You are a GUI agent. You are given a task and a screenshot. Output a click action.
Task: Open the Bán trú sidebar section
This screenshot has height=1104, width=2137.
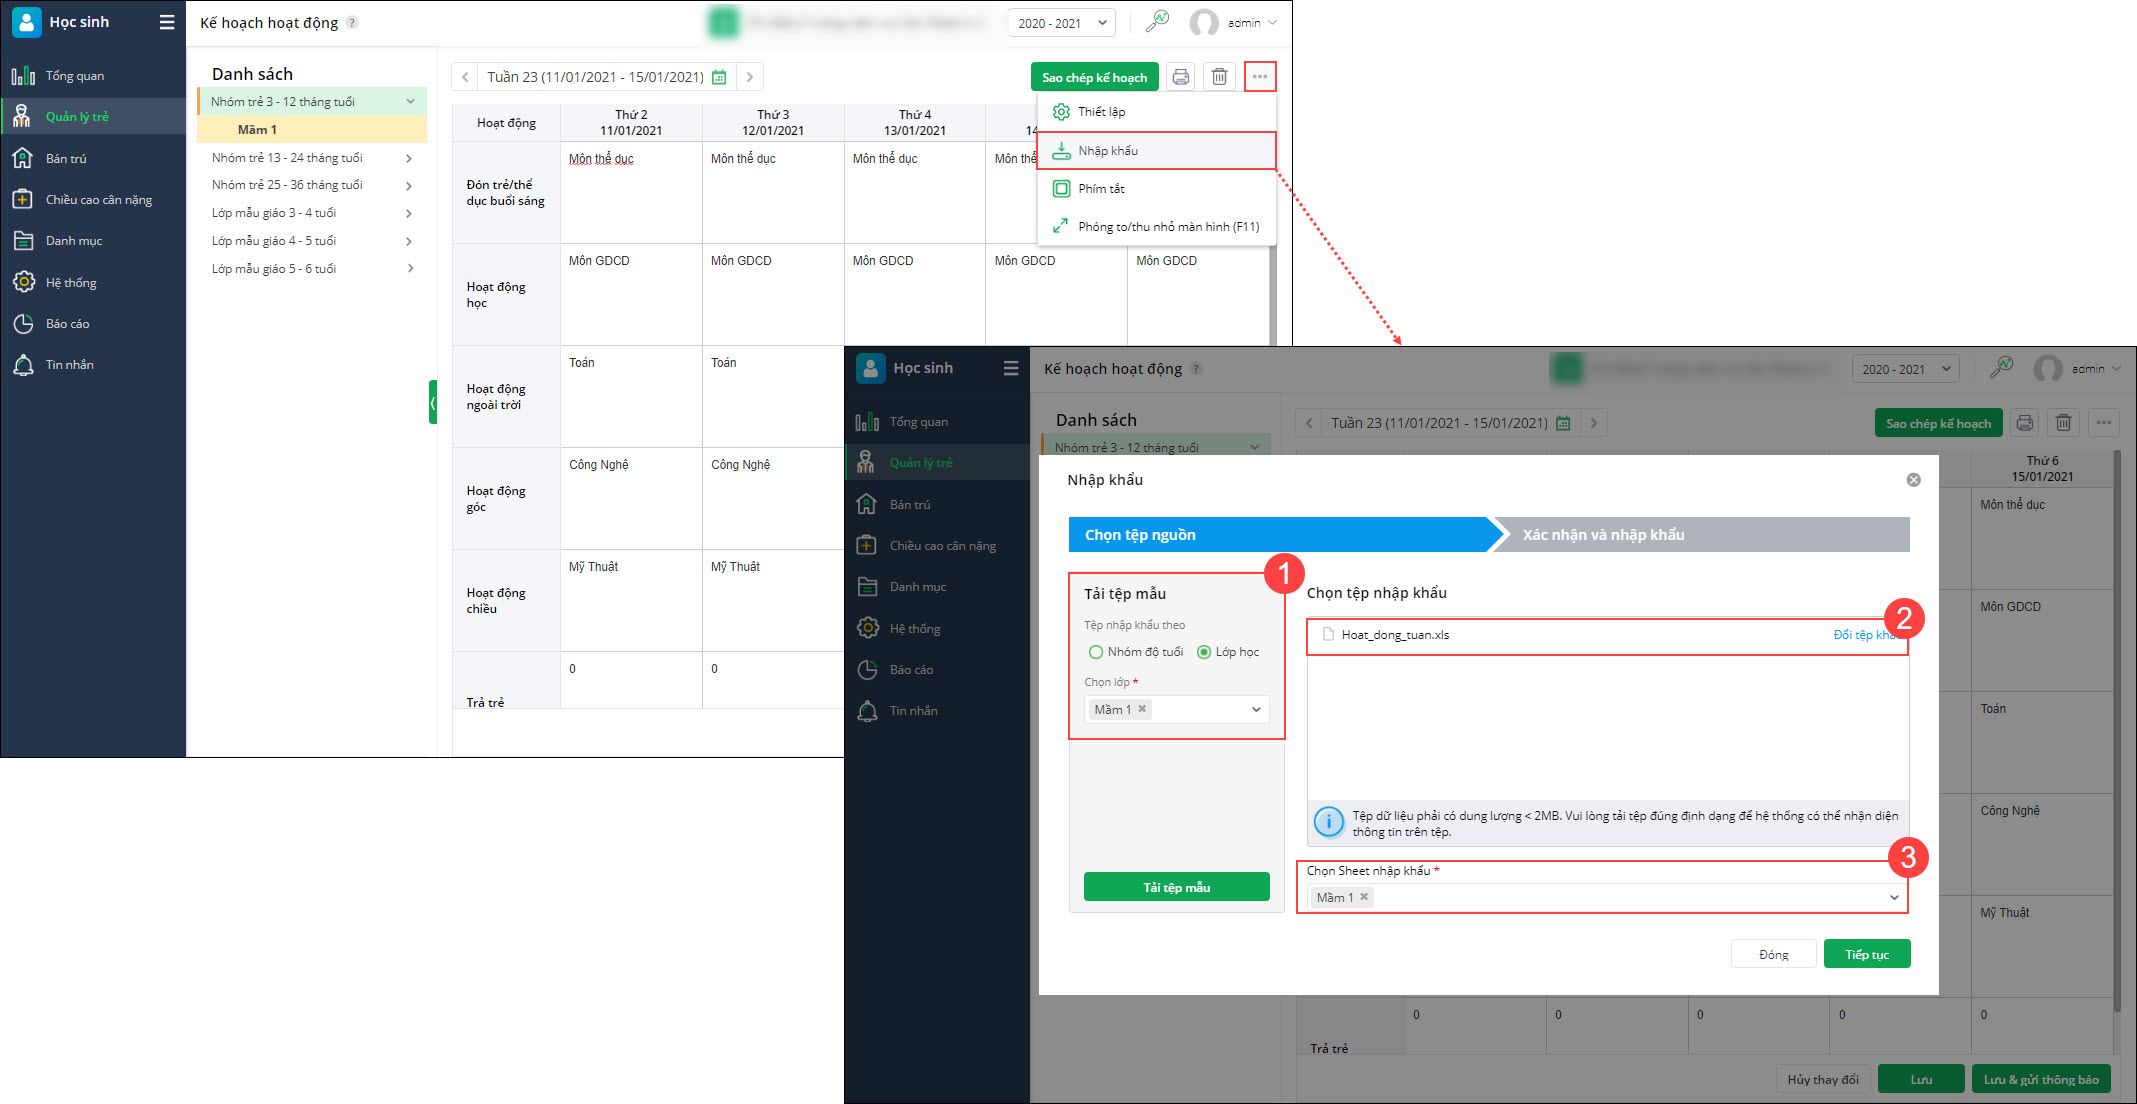click(66, 158)
